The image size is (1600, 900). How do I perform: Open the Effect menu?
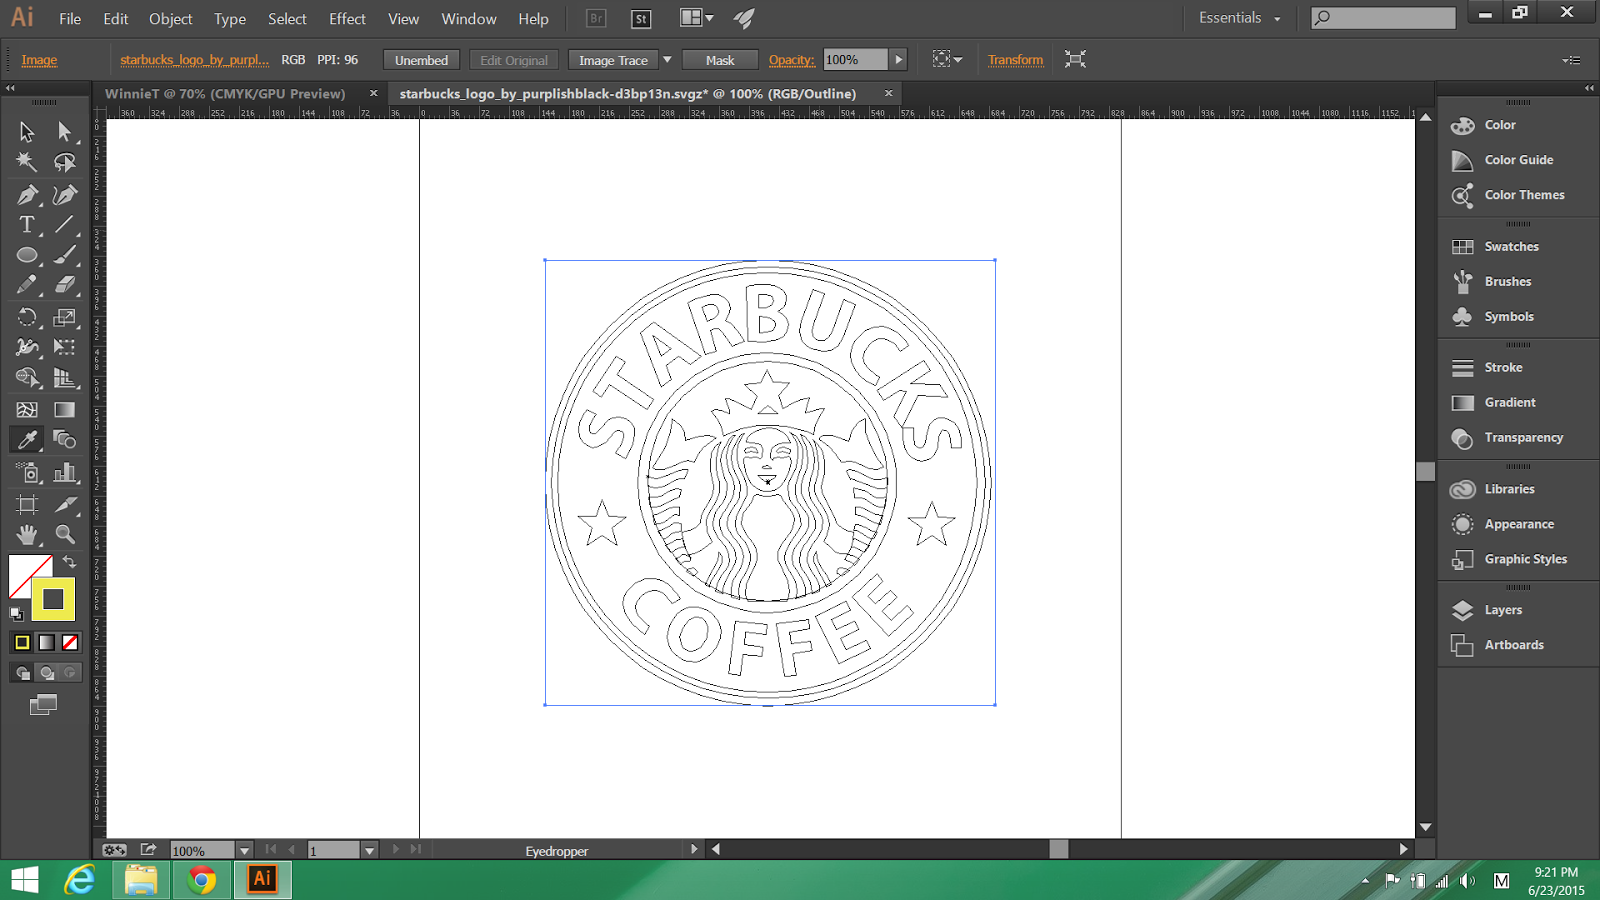[x=347, y=18]
